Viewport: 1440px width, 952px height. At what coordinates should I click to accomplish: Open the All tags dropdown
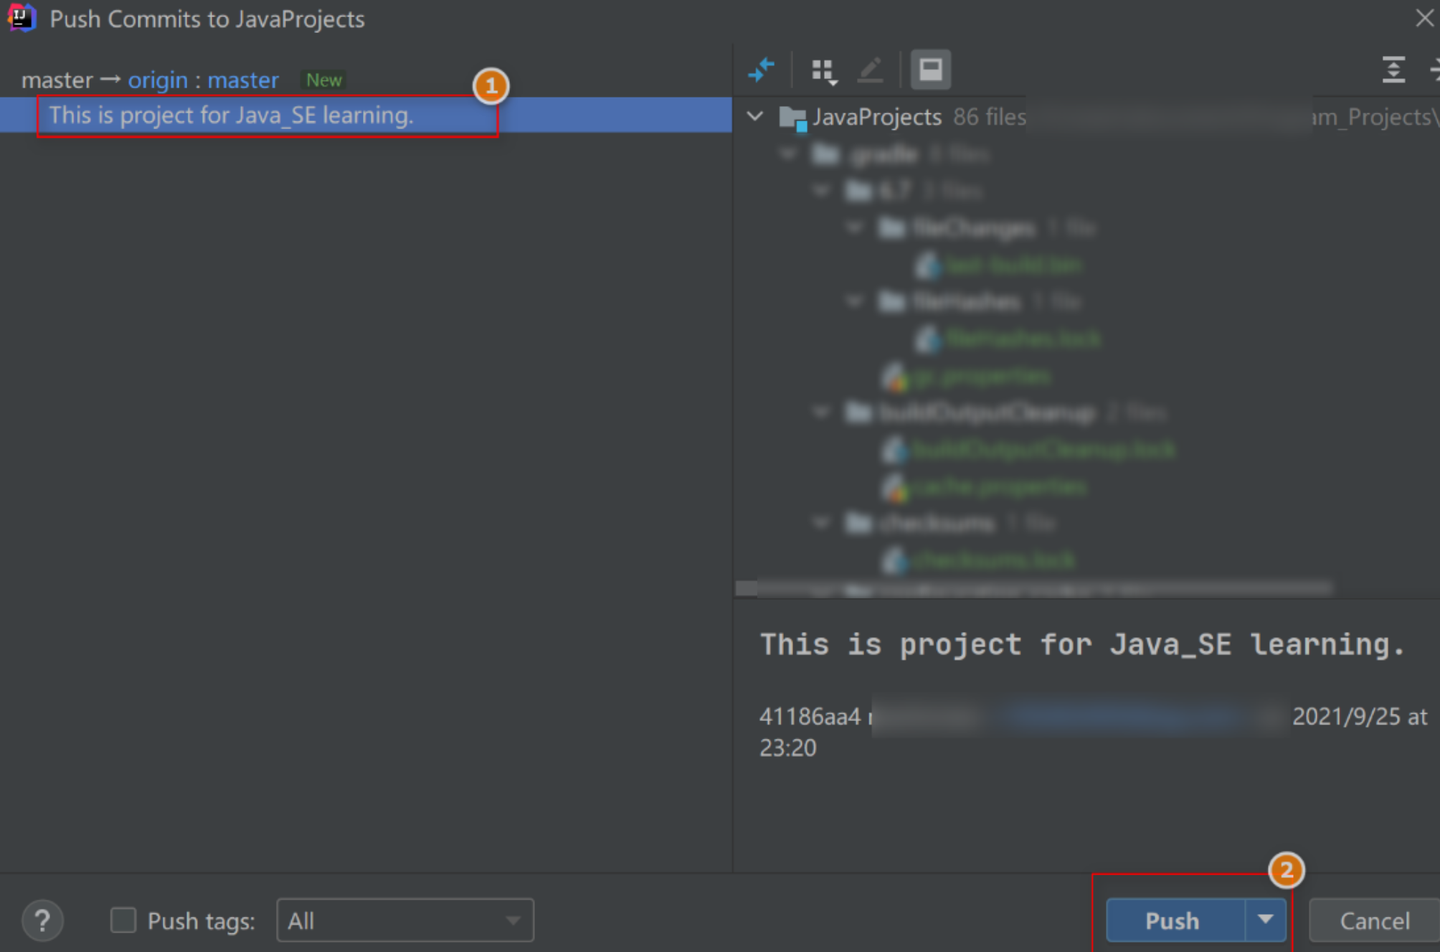(x=404, y=920)
